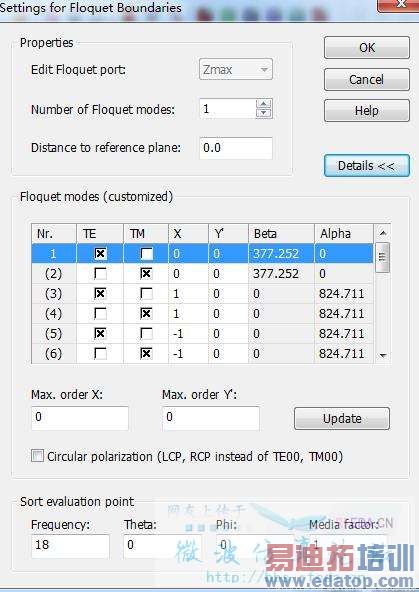Collapse details with Details << button
Screen dimensions: 419x592
point(367,166)
